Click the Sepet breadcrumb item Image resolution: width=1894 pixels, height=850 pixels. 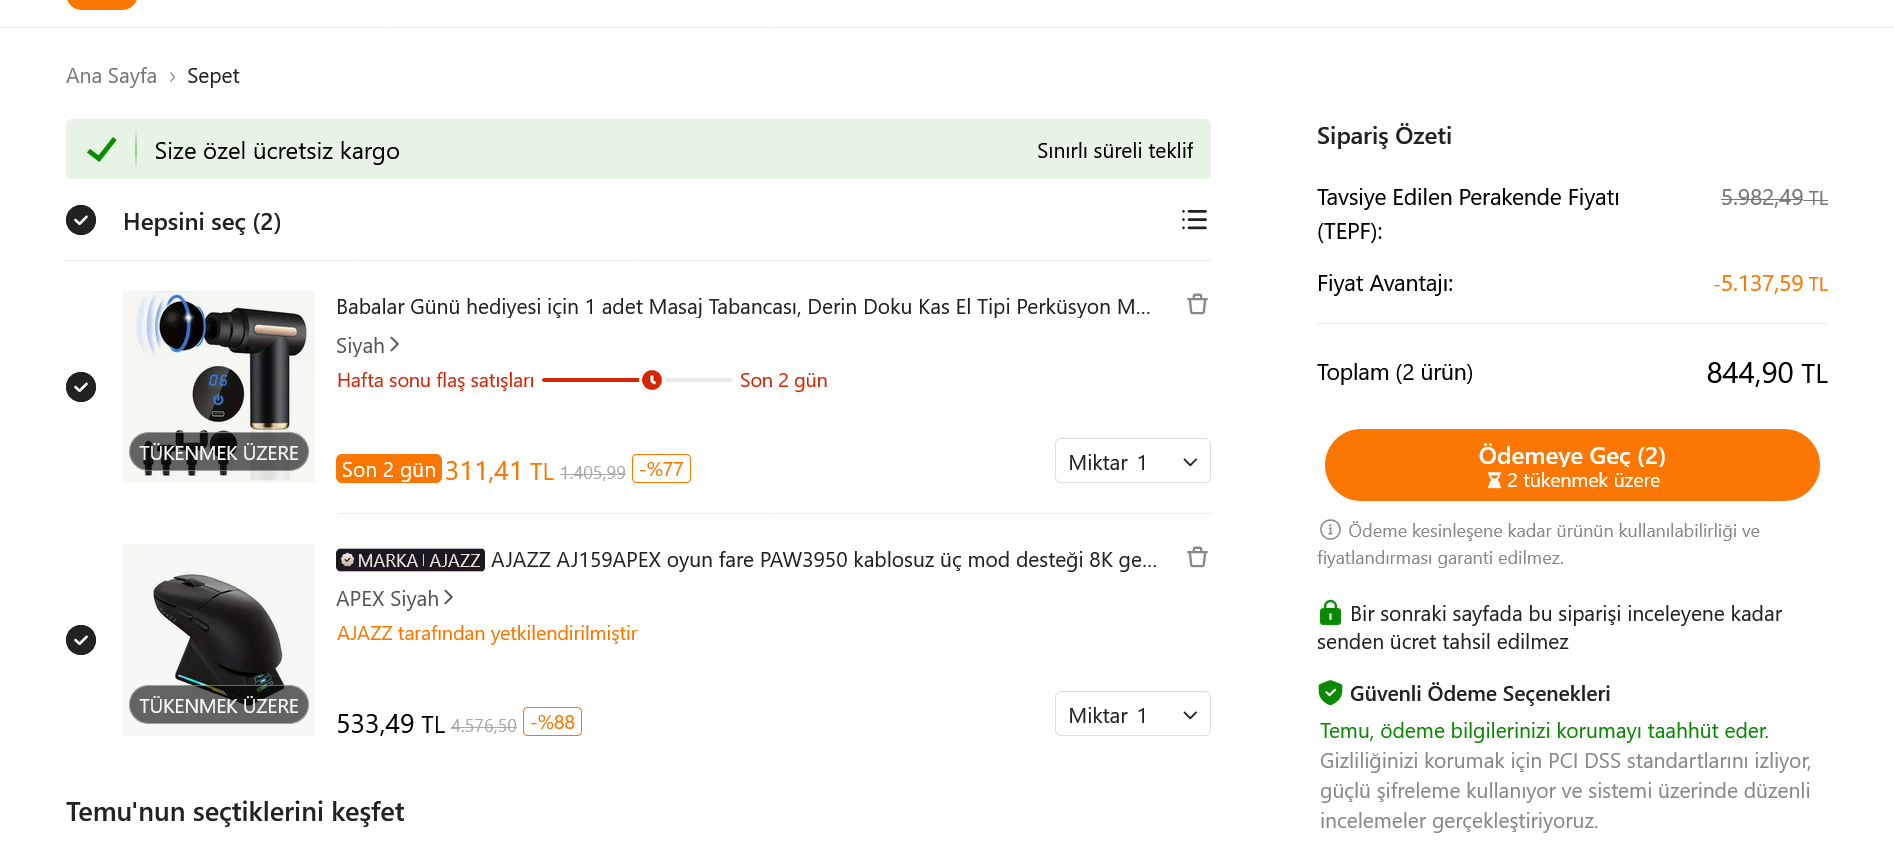point(213,76)
